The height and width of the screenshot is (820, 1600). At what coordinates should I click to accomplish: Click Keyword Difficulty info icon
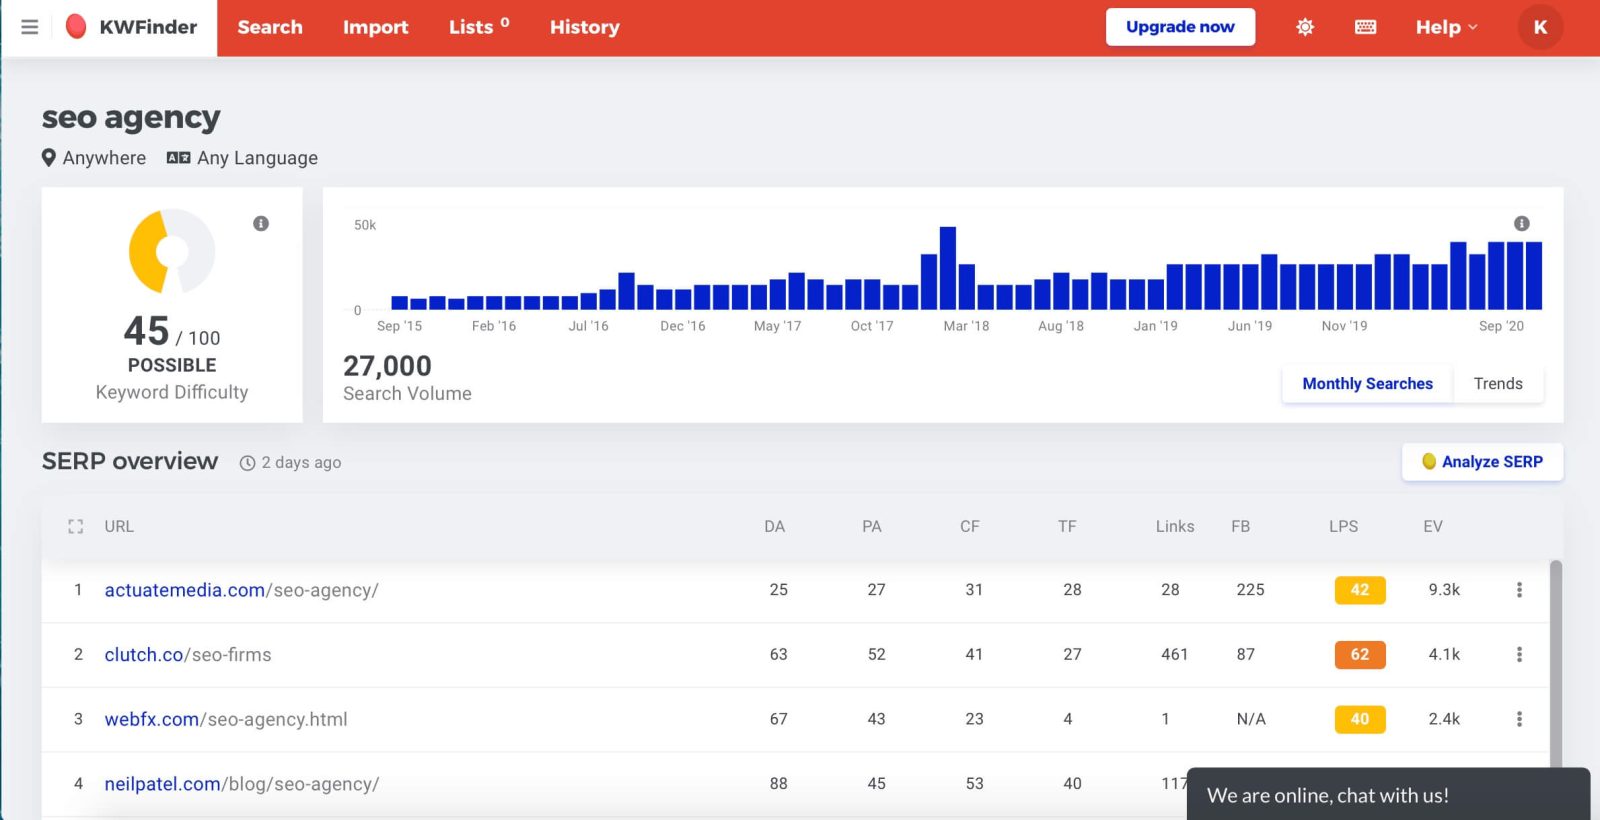(x=261, y=223)
